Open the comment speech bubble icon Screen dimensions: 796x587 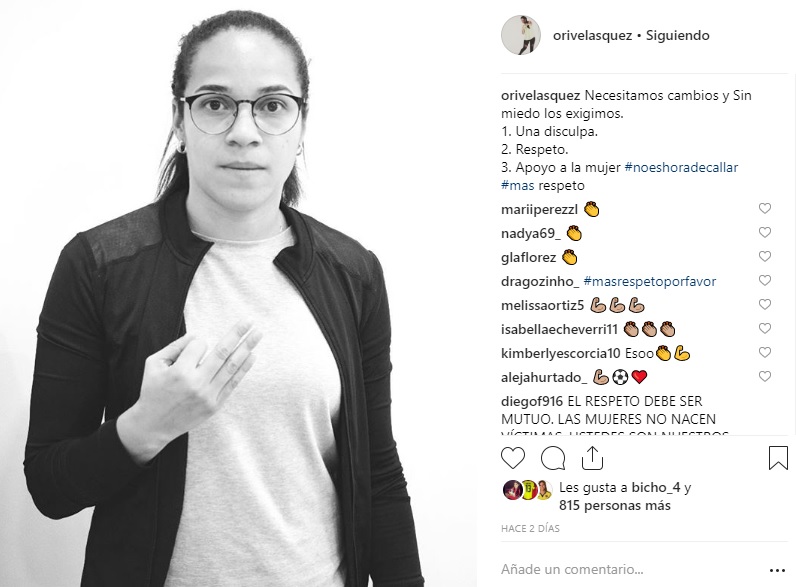553,459
